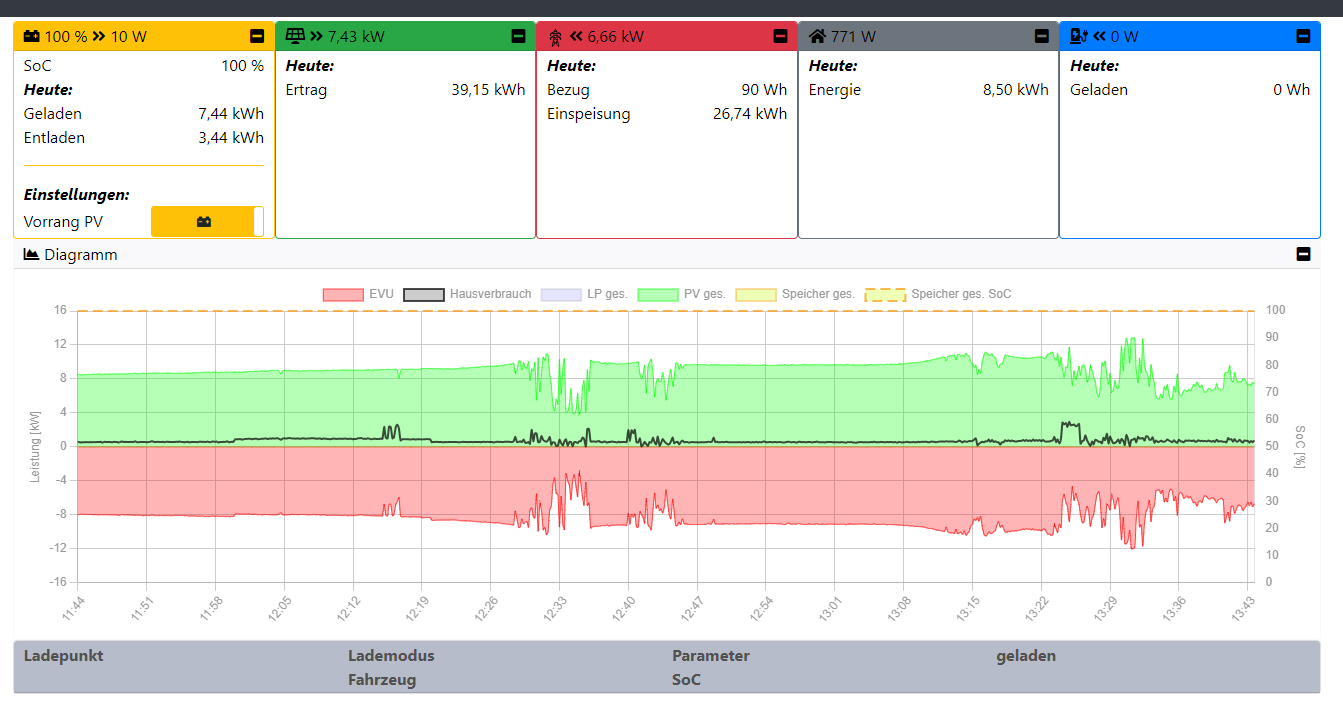Click the solar panel icon in the green header

(295, 37)
